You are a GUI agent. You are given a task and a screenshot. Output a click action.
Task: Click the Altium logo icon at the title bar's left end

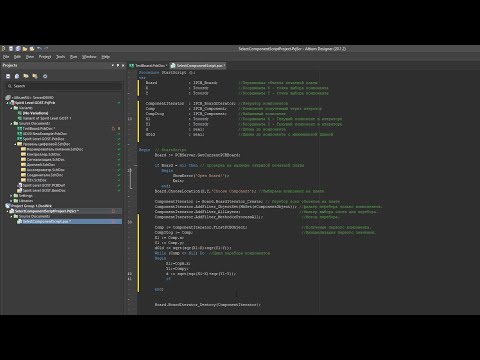coord(3,49)
